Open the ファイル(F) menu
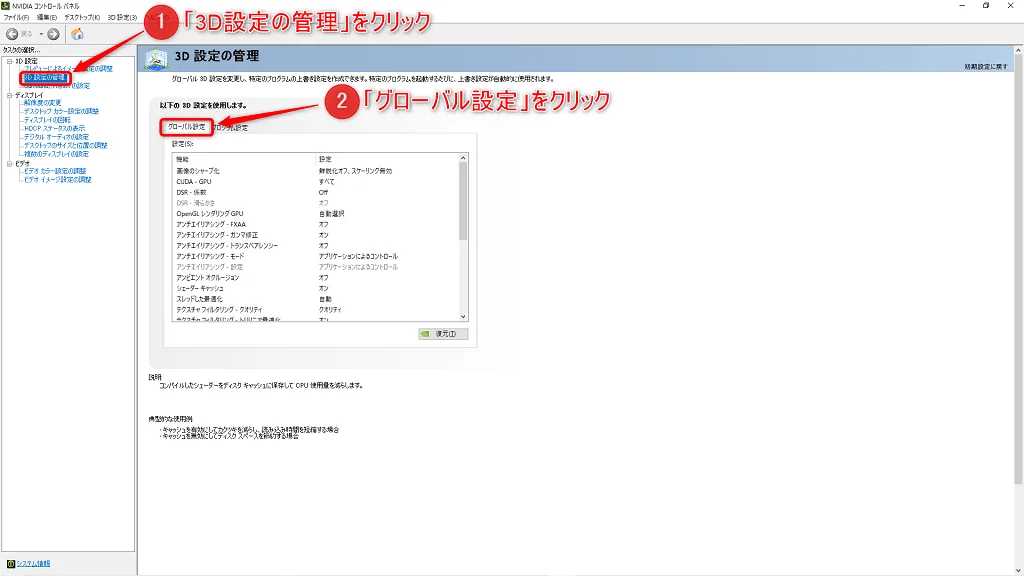Screen dimensions: 1024x576 coord(16,18)
